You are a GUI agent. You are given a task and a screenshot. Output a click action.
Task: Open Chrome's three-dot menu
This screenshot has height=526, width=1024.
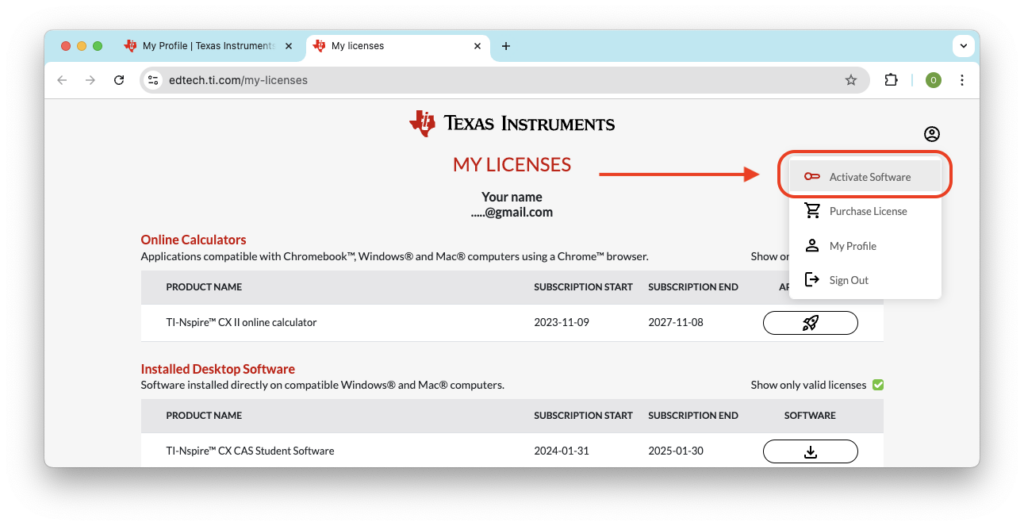[x=962, y=80]
